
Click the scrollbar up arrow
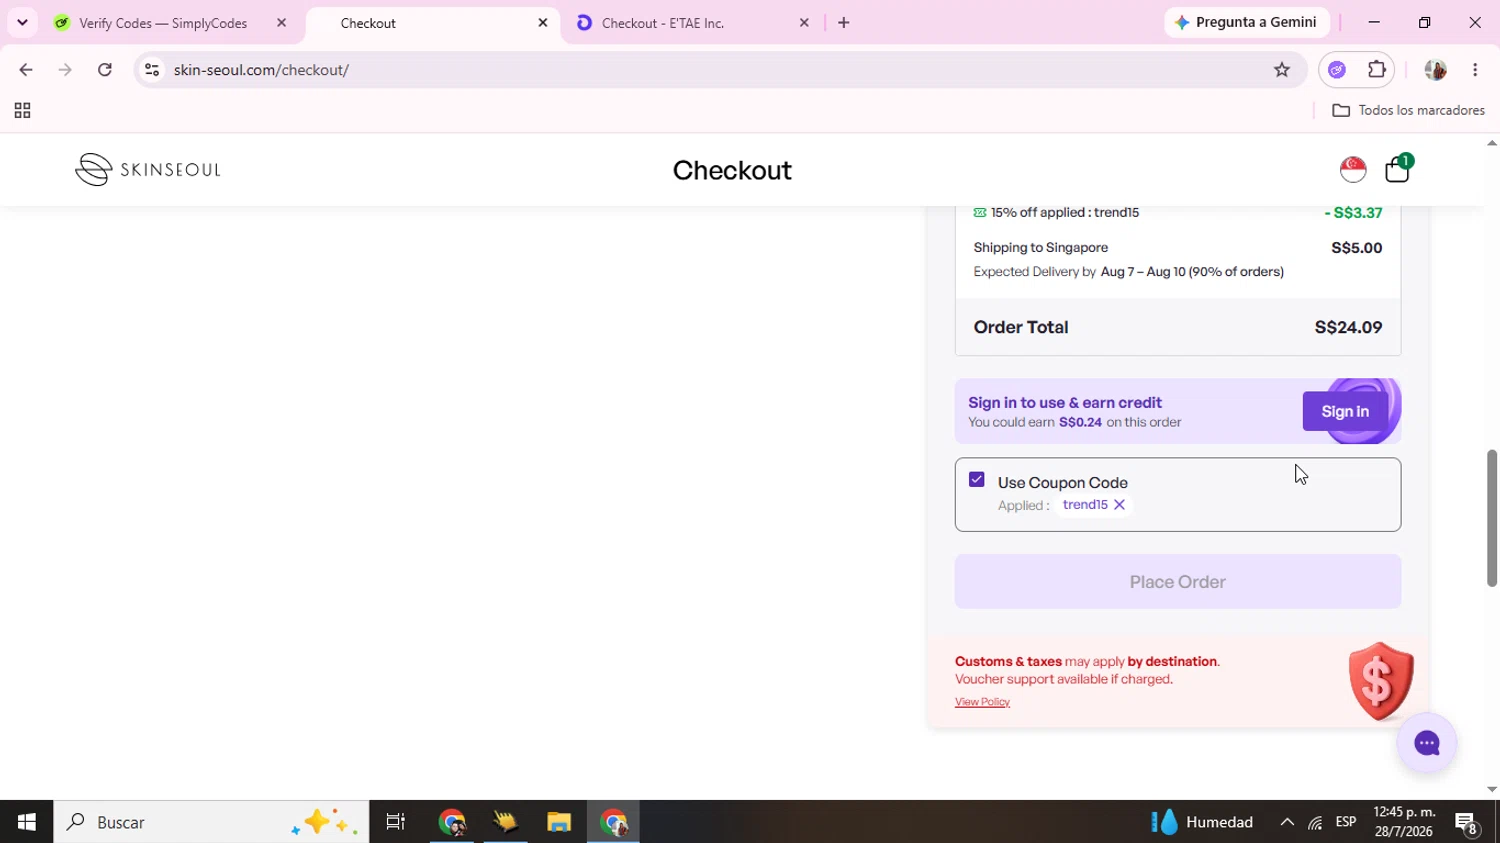pyautogui.click(x=1491, y=143)
